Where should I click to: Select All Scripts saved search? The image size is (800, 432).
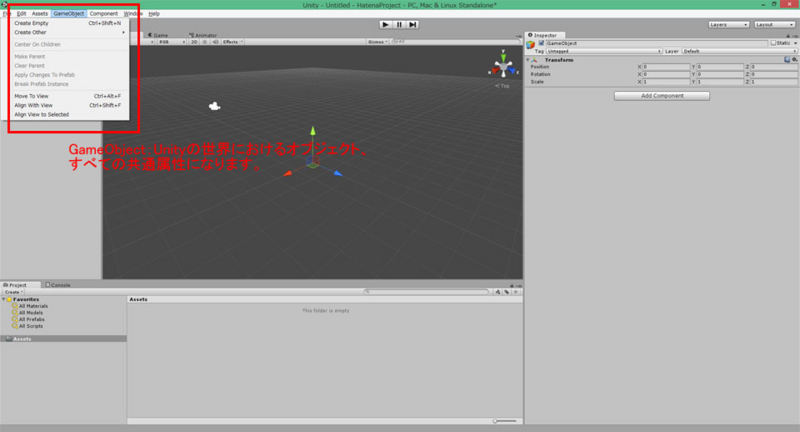[28, 326]
